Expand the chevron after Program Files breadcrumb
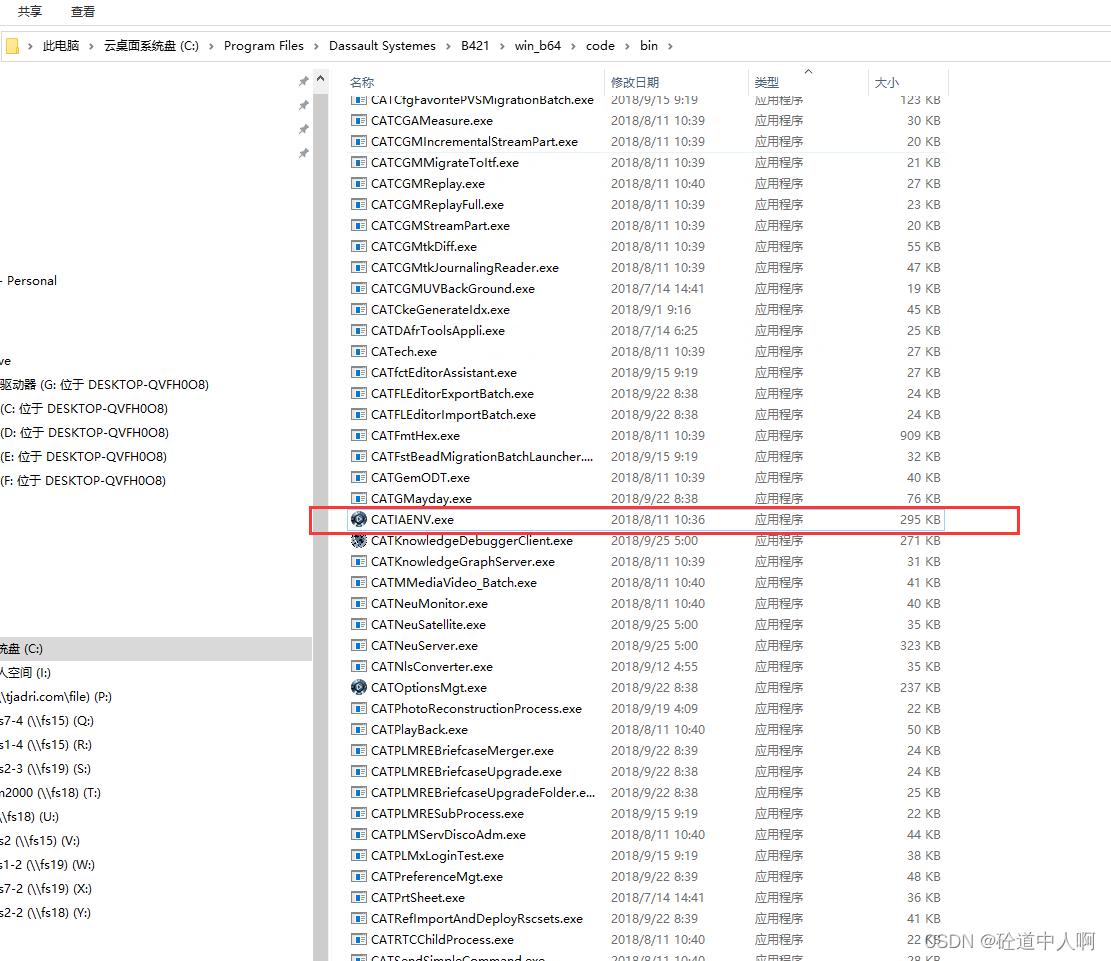Image resolution: width=1111 pixels, height=961 pixels. click(316, 46)
